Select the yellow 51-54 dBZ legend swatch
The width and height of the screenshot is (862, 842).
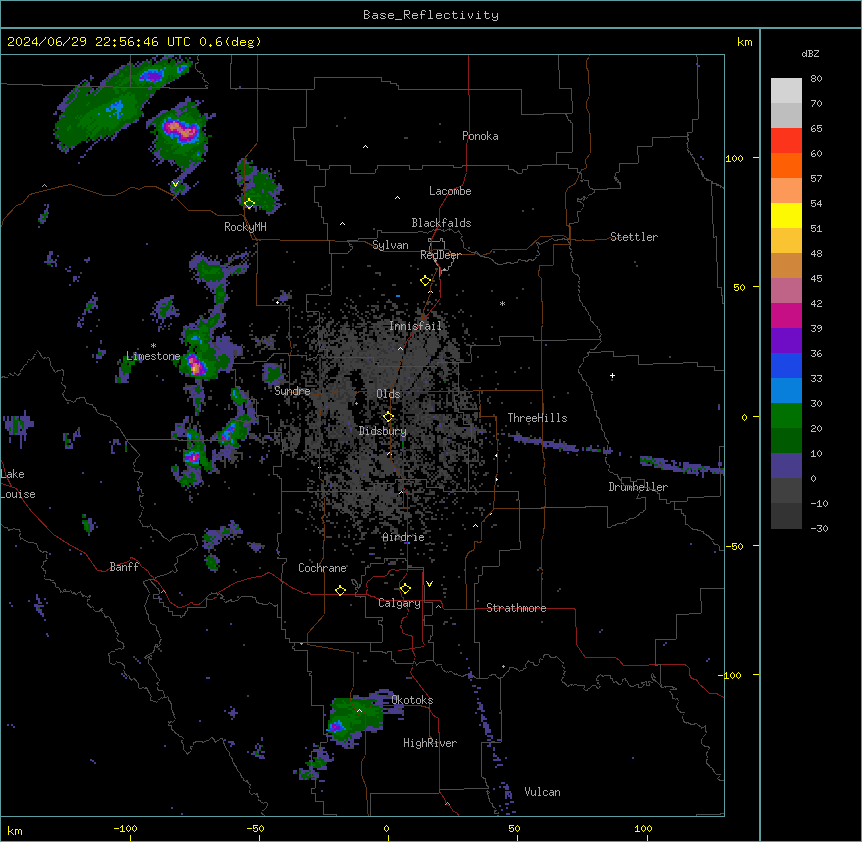[x=786, y=215]
